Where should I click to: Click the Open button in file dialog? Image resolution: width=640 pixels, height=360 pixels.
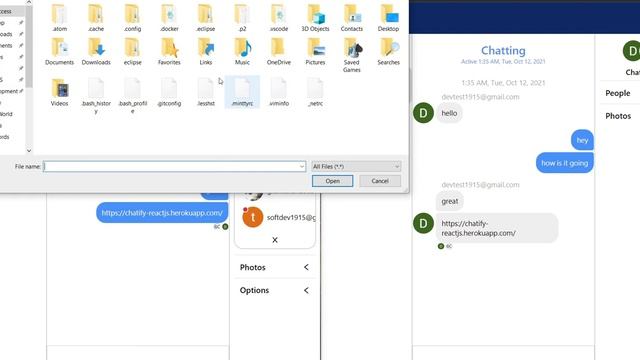333,181
